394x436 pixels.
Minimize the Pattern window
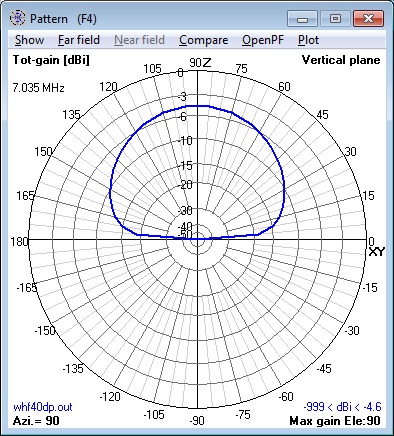click(302, 18)
